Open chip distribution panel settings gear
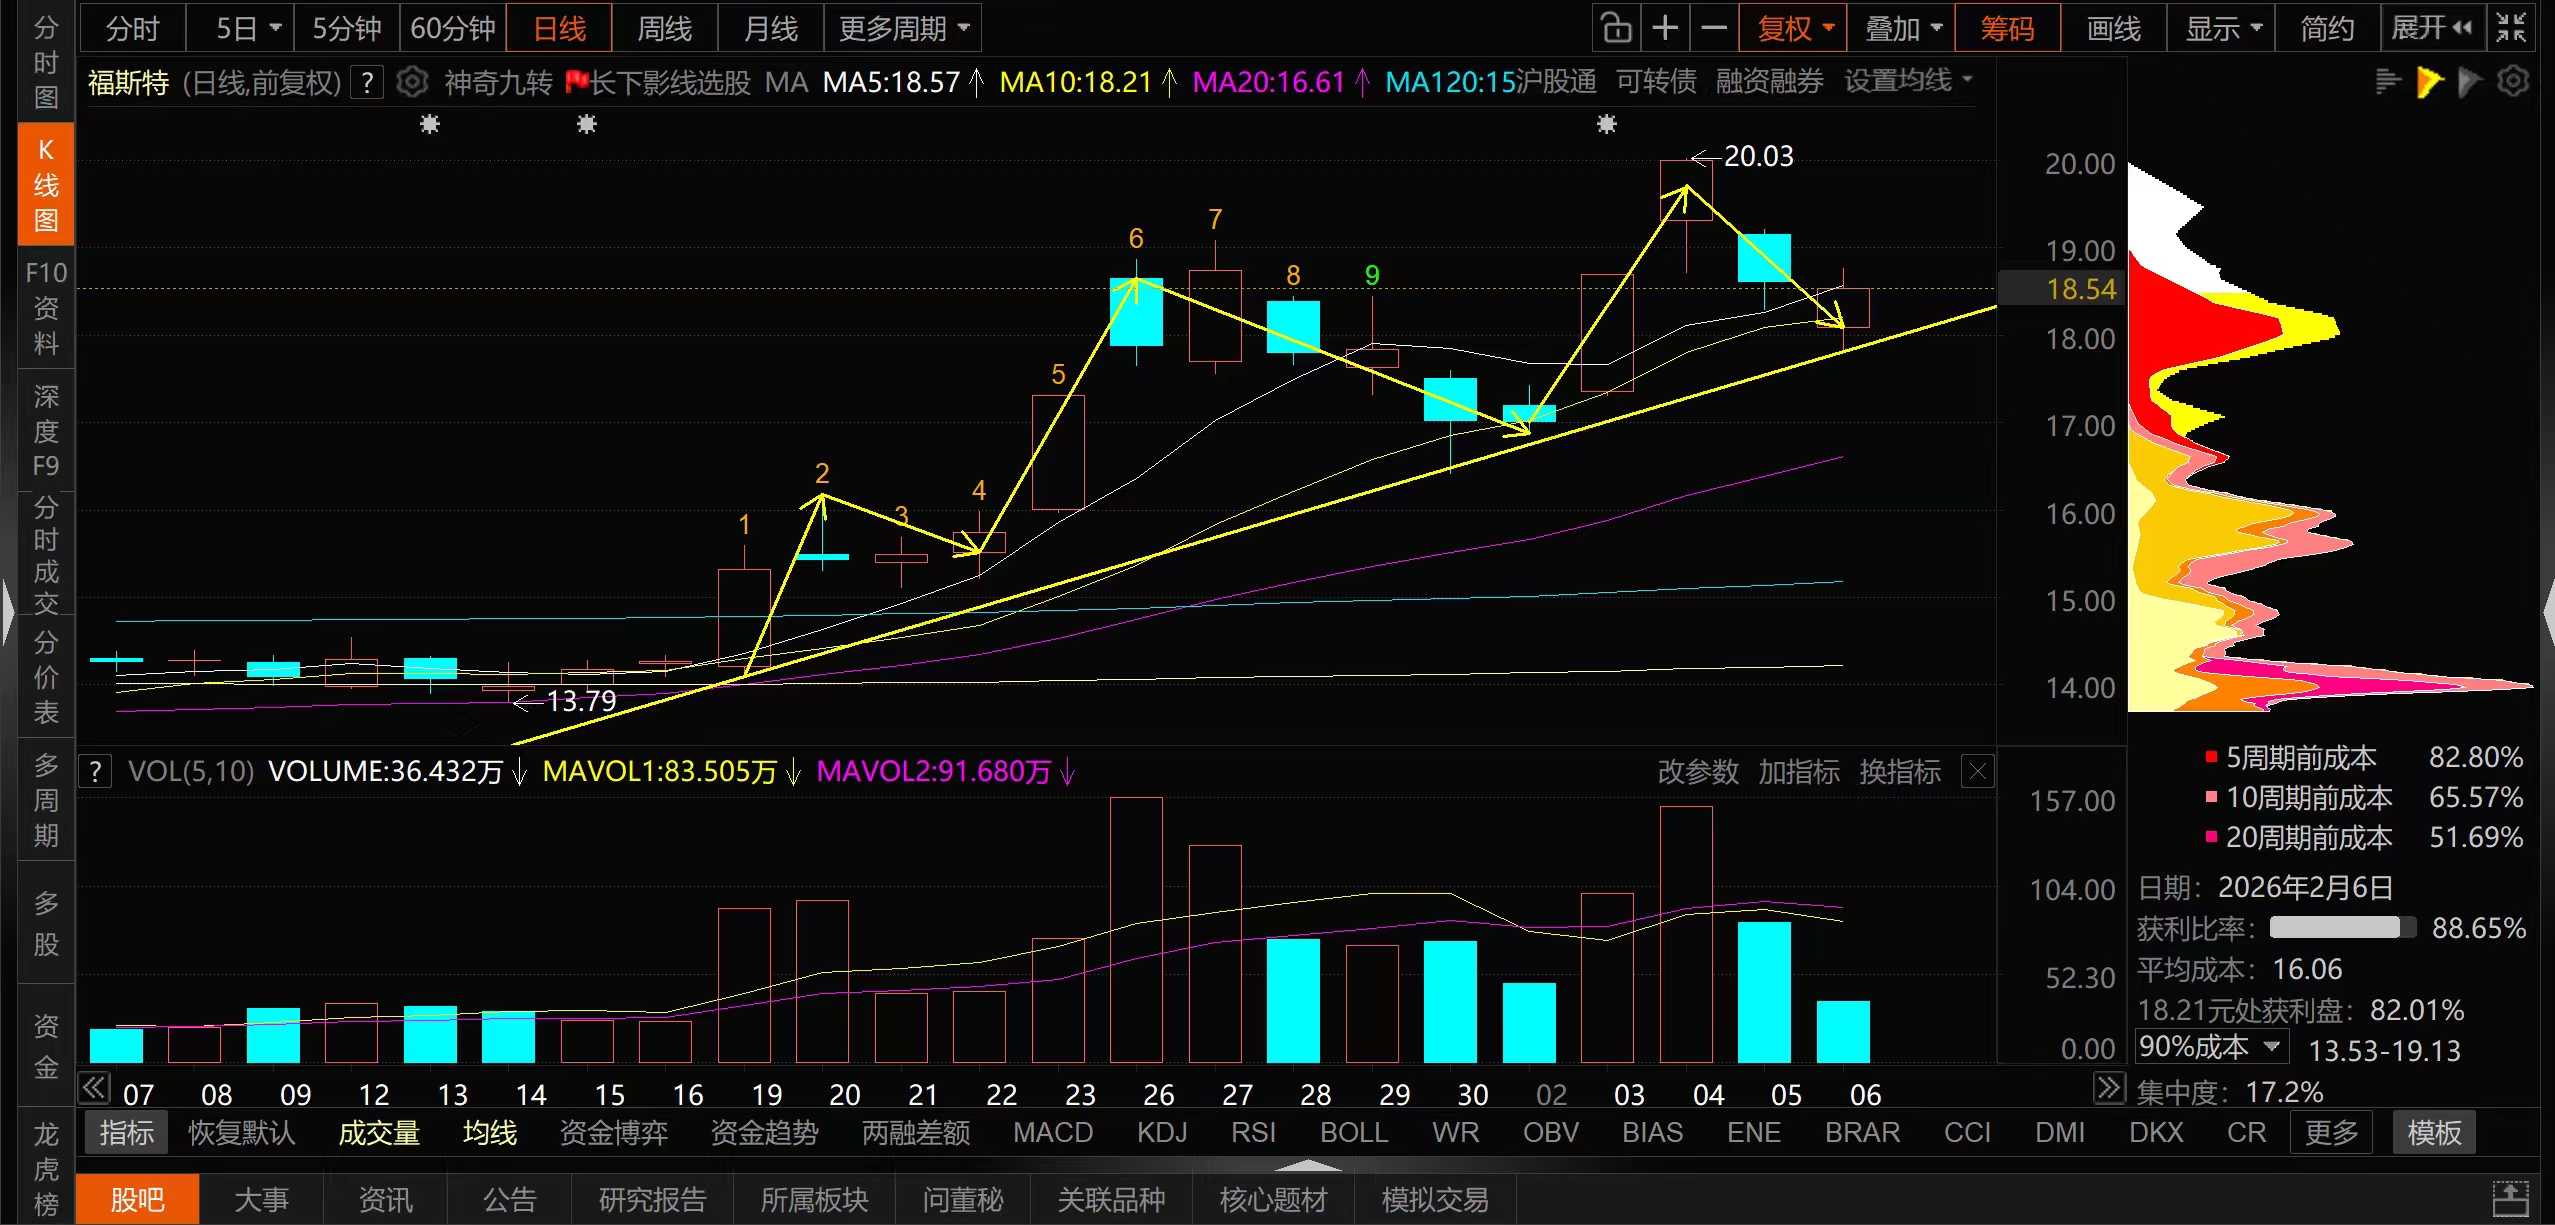The width and height of the screenshot is (2555, 1225). tap(2513, 81)
